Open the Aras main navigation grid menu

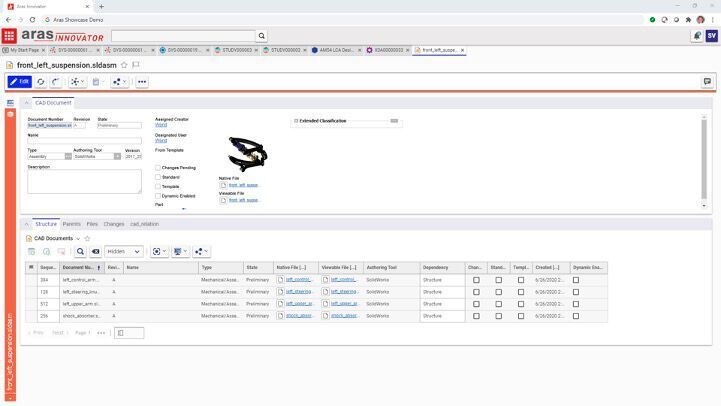tap(9, 36)
